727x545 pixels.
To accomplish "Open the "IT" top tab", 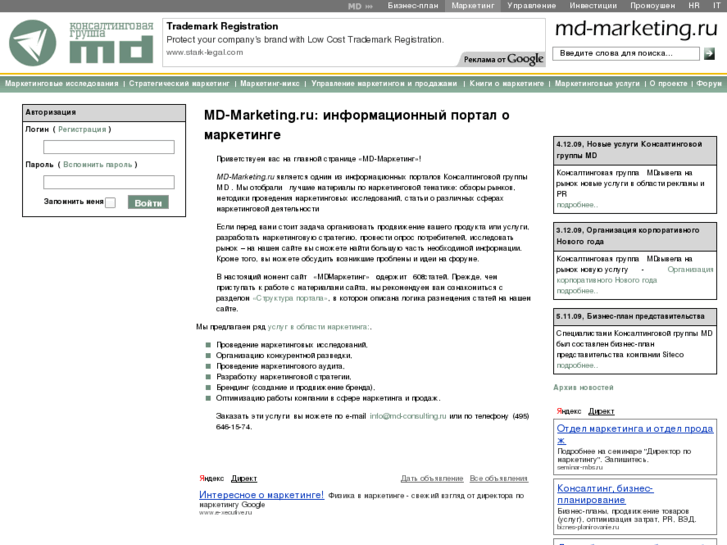I will (x=716, y=6).
